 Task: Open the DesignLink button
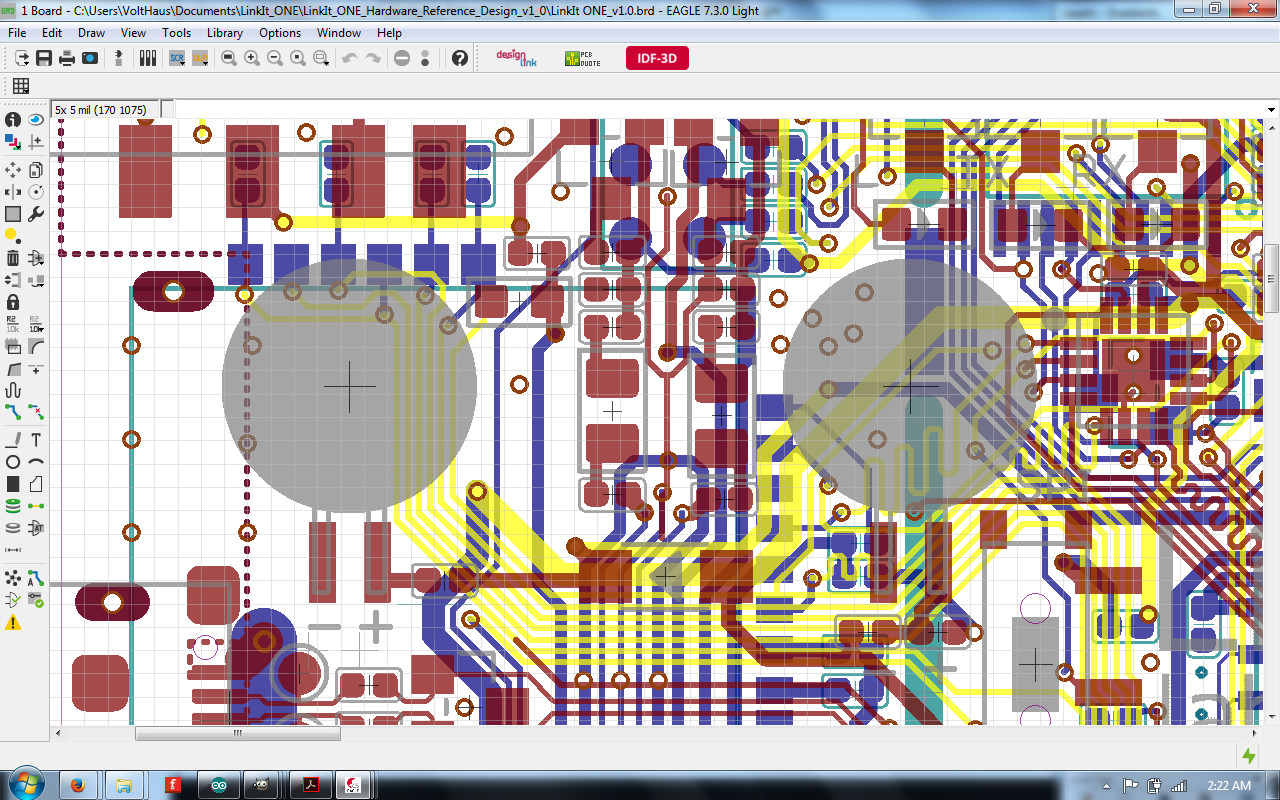[517, 59]
